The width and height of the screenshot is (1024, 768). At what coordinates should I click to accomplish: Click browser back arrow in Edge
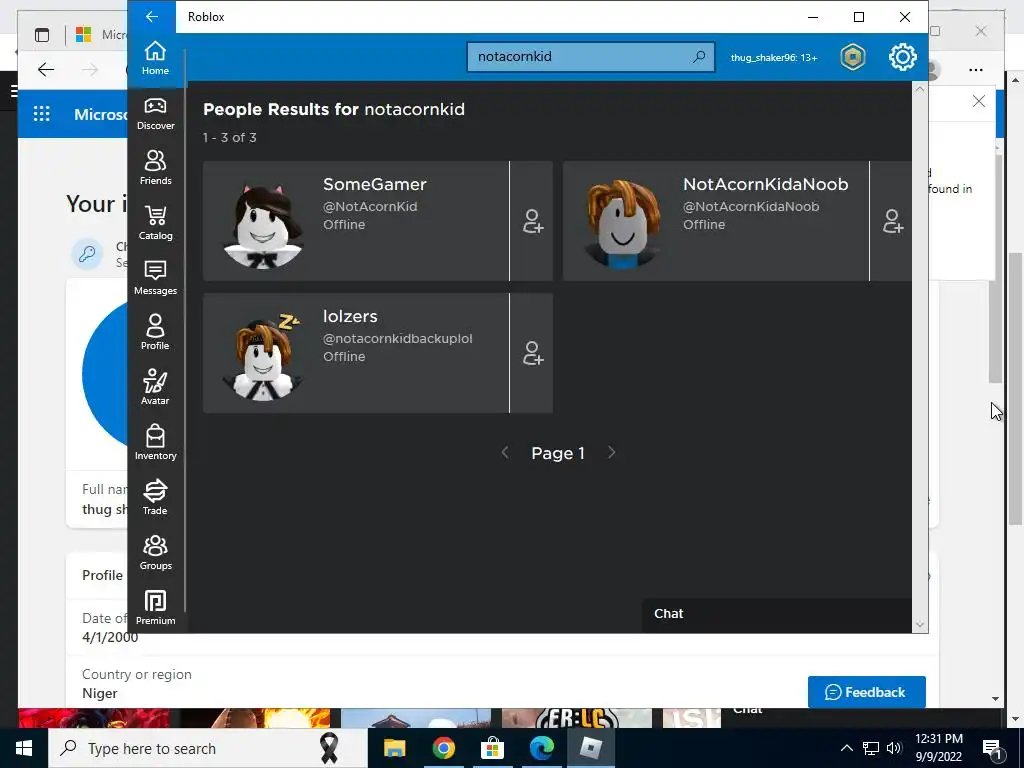[x=46, y=70]
